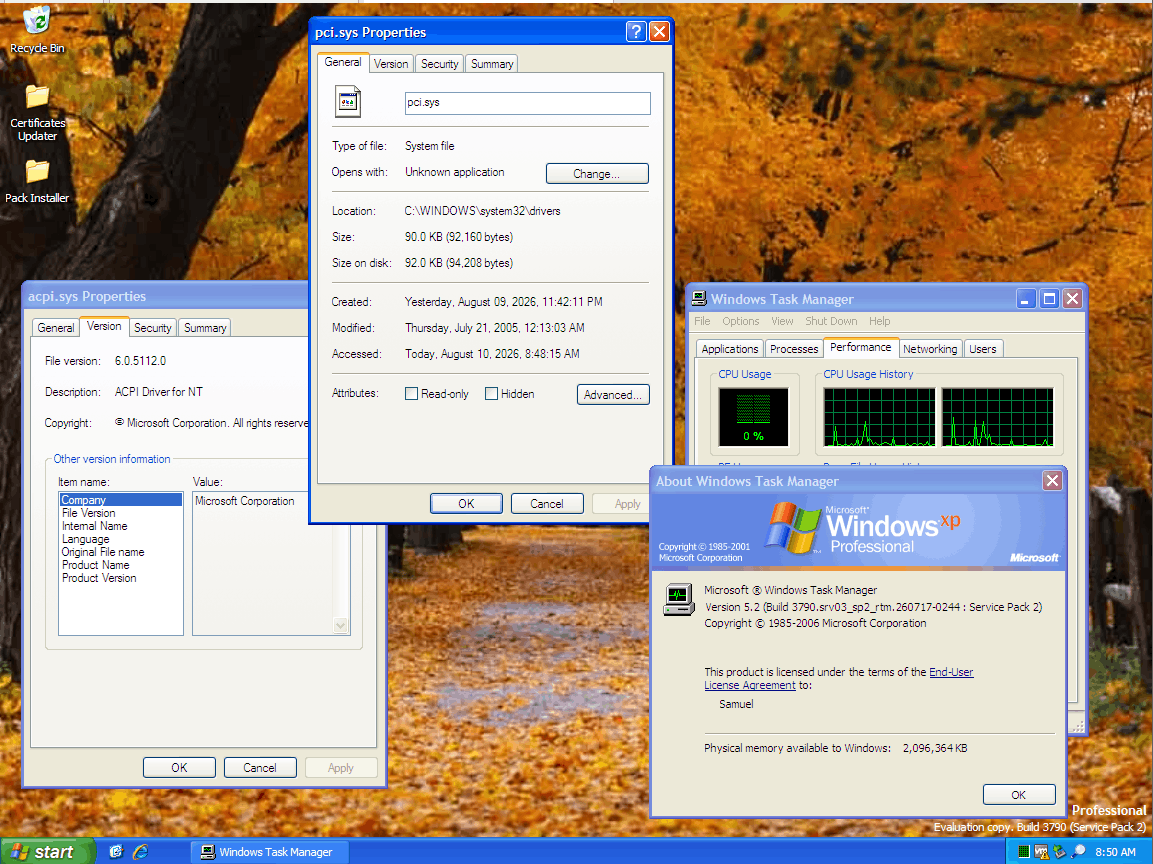The image size is (1153, 864).
Task: Click the pci.sys file type icon
Action: click(348, 101)
